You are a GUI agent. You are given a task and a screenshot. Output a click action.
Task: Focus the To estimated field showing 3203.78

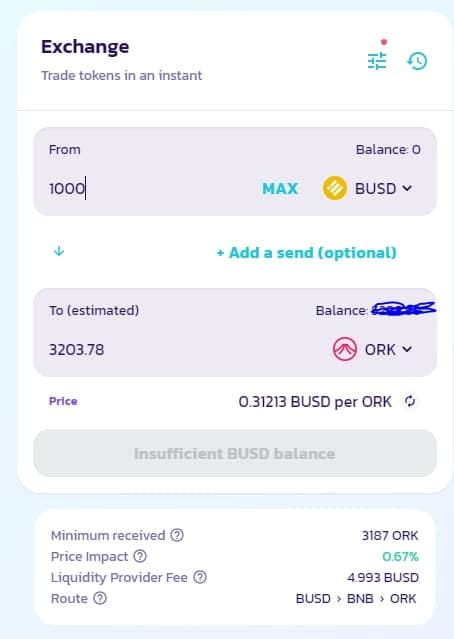(x=183, y=350)
